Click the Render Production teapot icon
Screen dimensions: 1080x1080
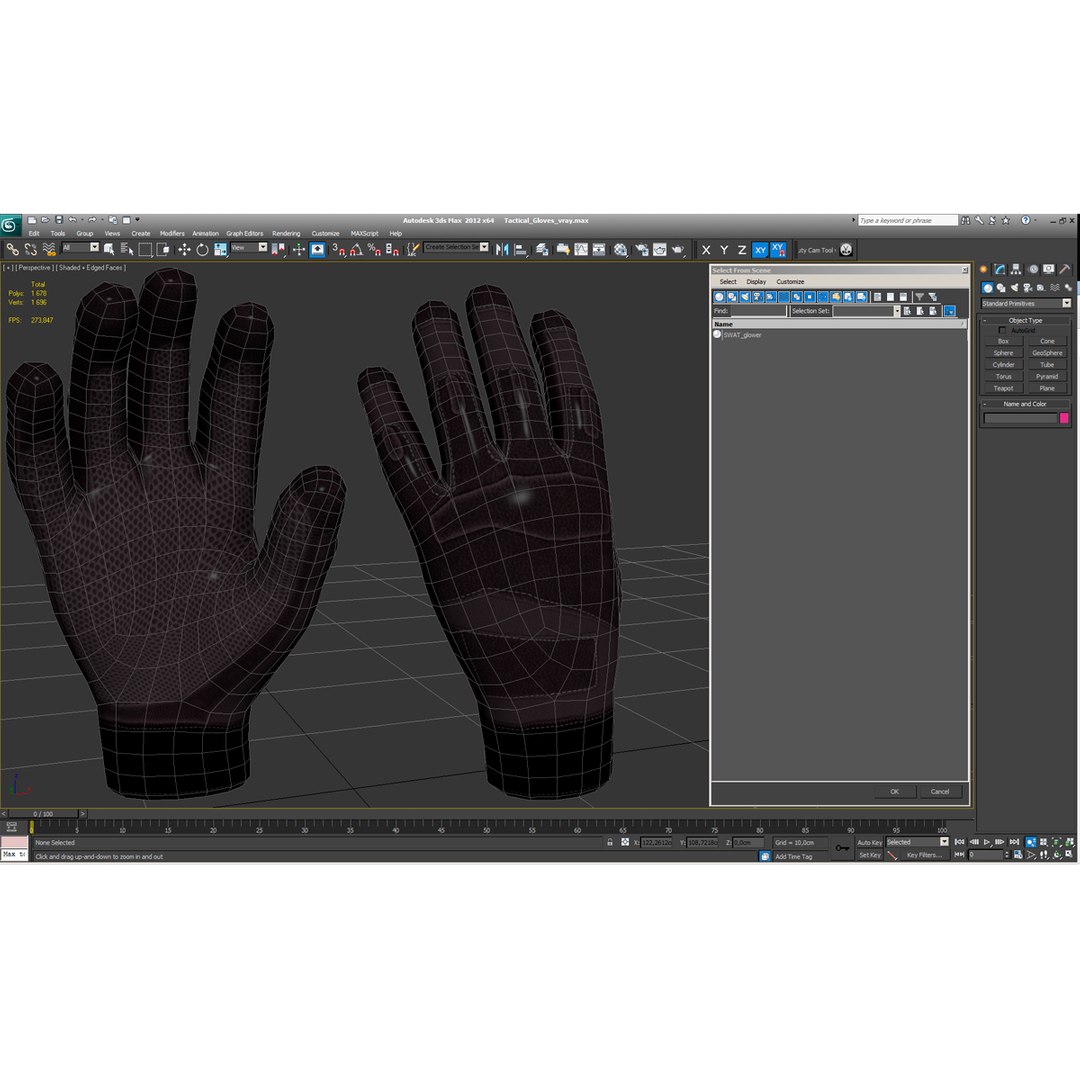pyautogui.click(x=678, y=249)
